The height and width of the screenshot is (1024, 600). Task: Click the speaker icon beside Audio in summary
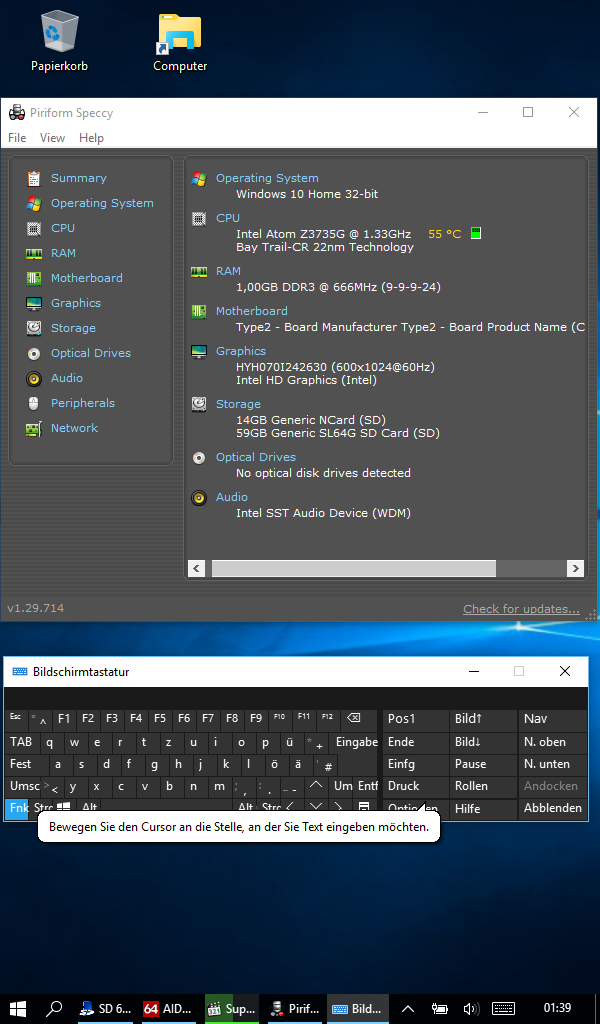click(199, 498)
